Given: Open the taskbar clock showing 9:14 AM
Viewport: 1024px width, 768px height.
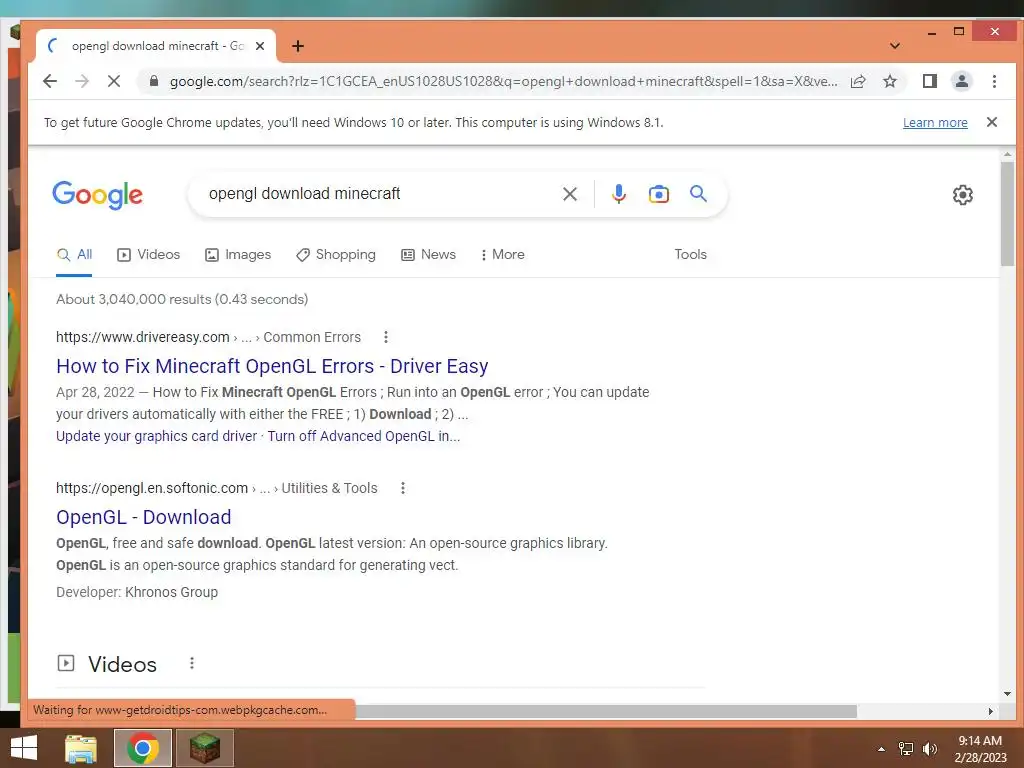Looking at the screenshot, I should [980, 749].
